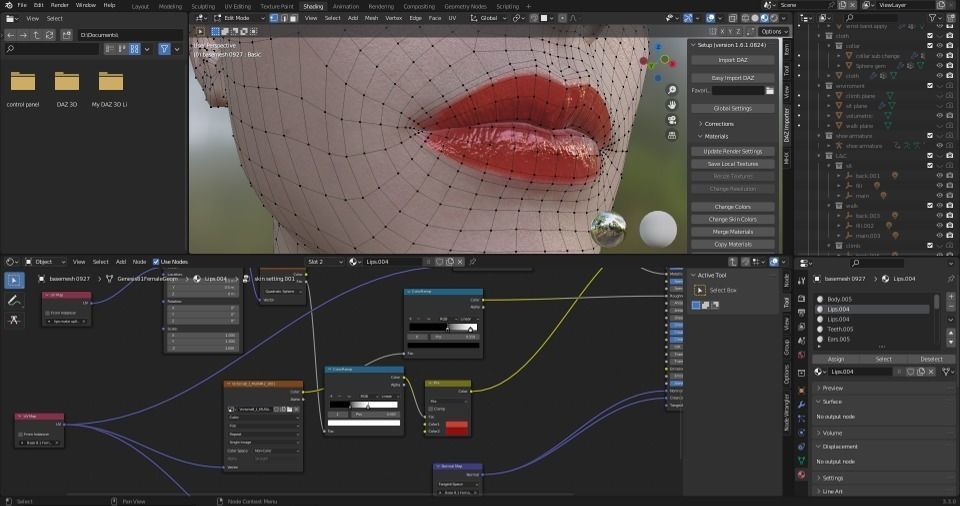Click the Merge Materials button
This screenshot has width=960, height=506.
(733, 231)
